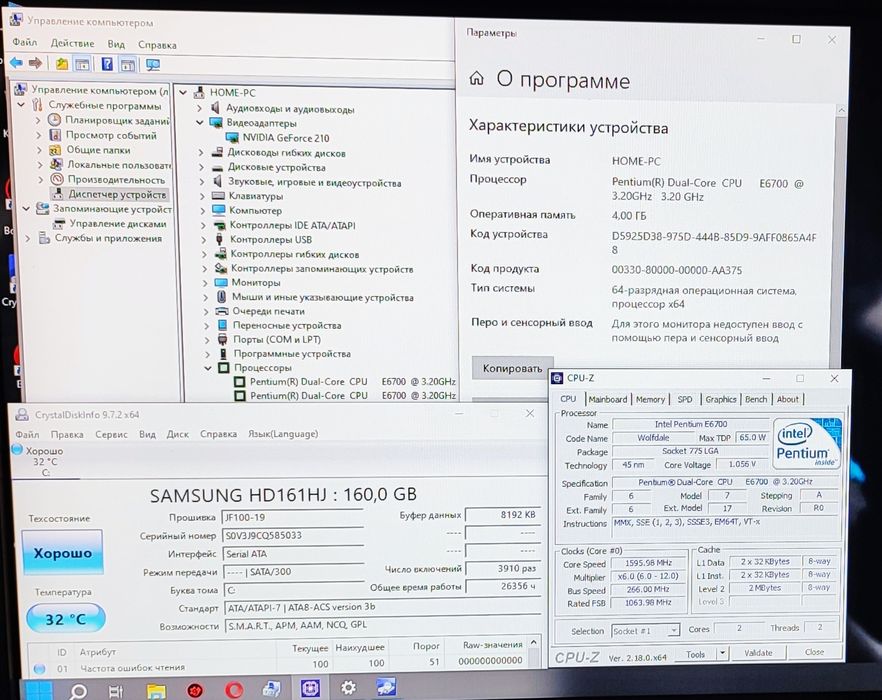Open Task View on the taskbar

tap(116, 690)
